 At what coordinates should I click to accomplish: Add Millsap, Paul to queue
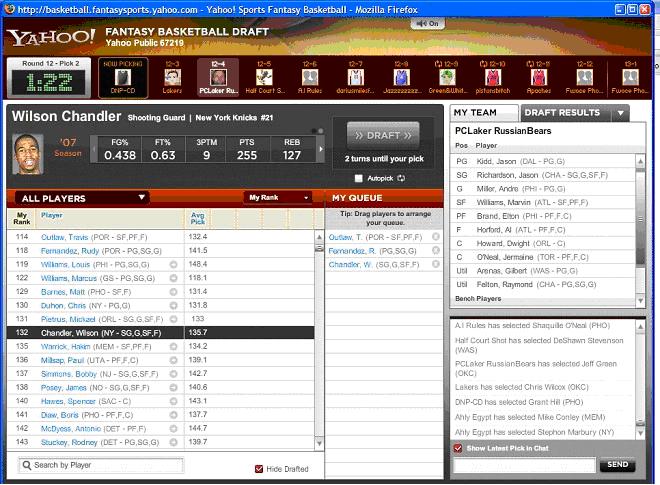tap(173, 360)
